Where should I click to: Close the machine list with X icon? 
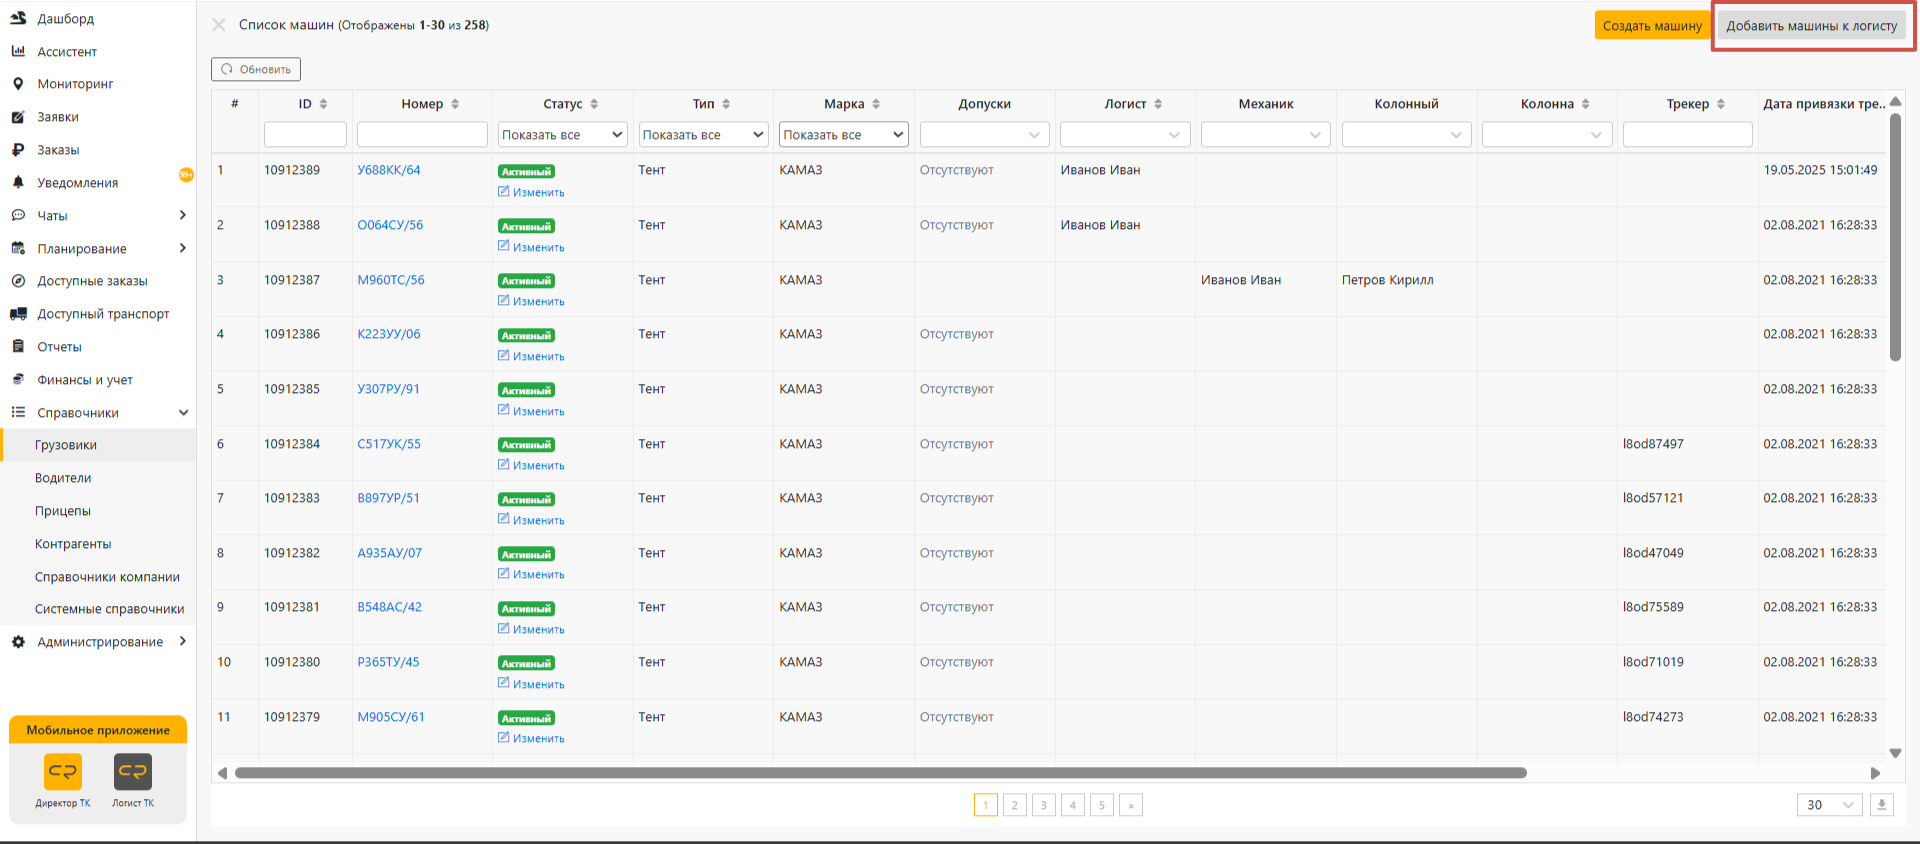[x=219, y=25]
